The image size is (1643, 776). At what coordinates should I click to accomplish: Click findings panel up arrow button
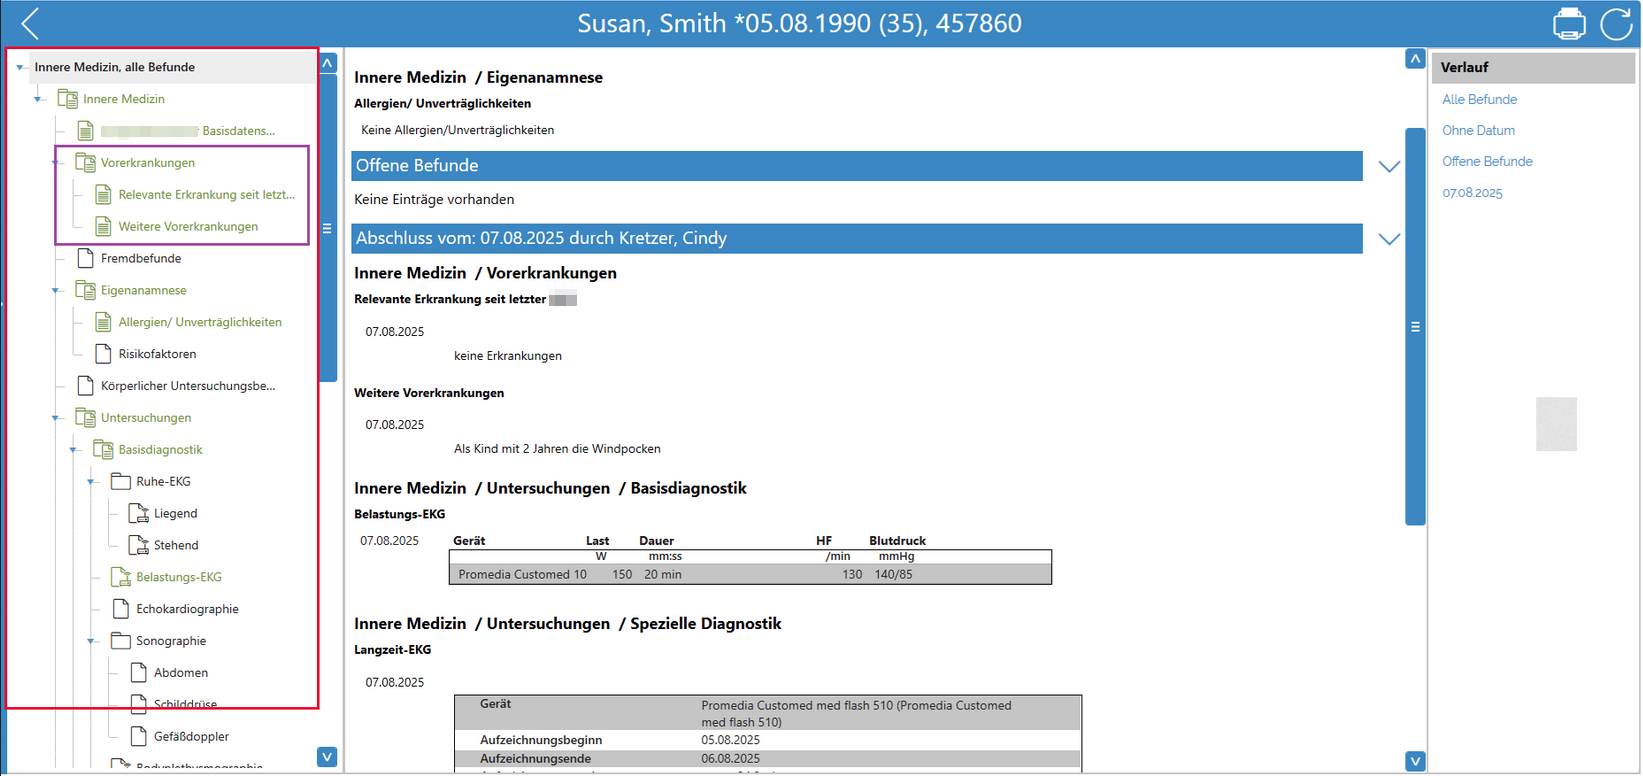tap(1415, 59)
